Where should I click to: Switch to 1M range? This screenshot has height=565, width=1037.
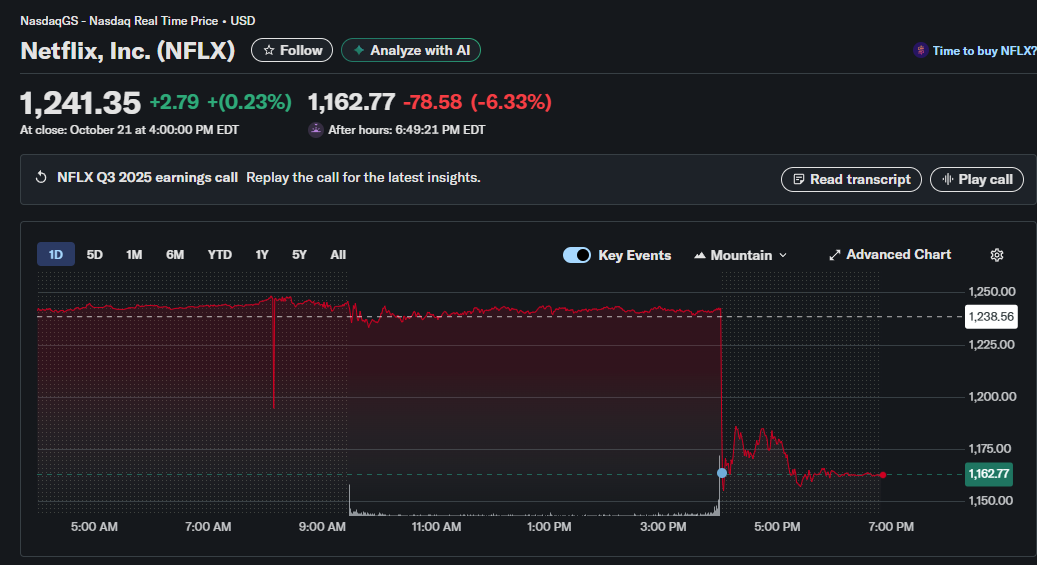[x=134, y=255]
